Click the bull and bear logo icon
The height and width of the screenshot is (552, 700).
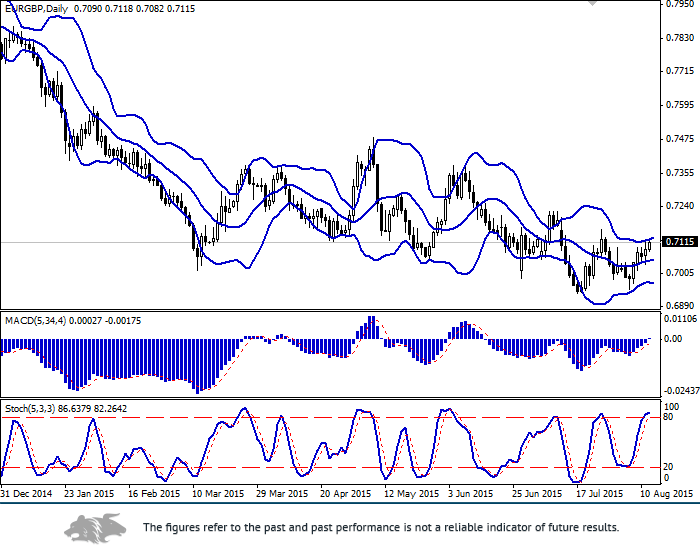(x=96, y=528)
